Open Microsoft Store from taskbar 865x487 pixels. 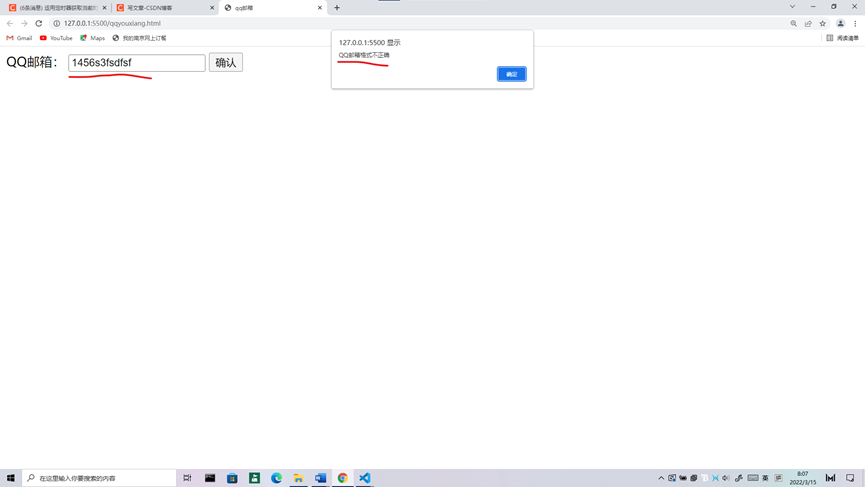pyautogui.click(x=232, y=478)
